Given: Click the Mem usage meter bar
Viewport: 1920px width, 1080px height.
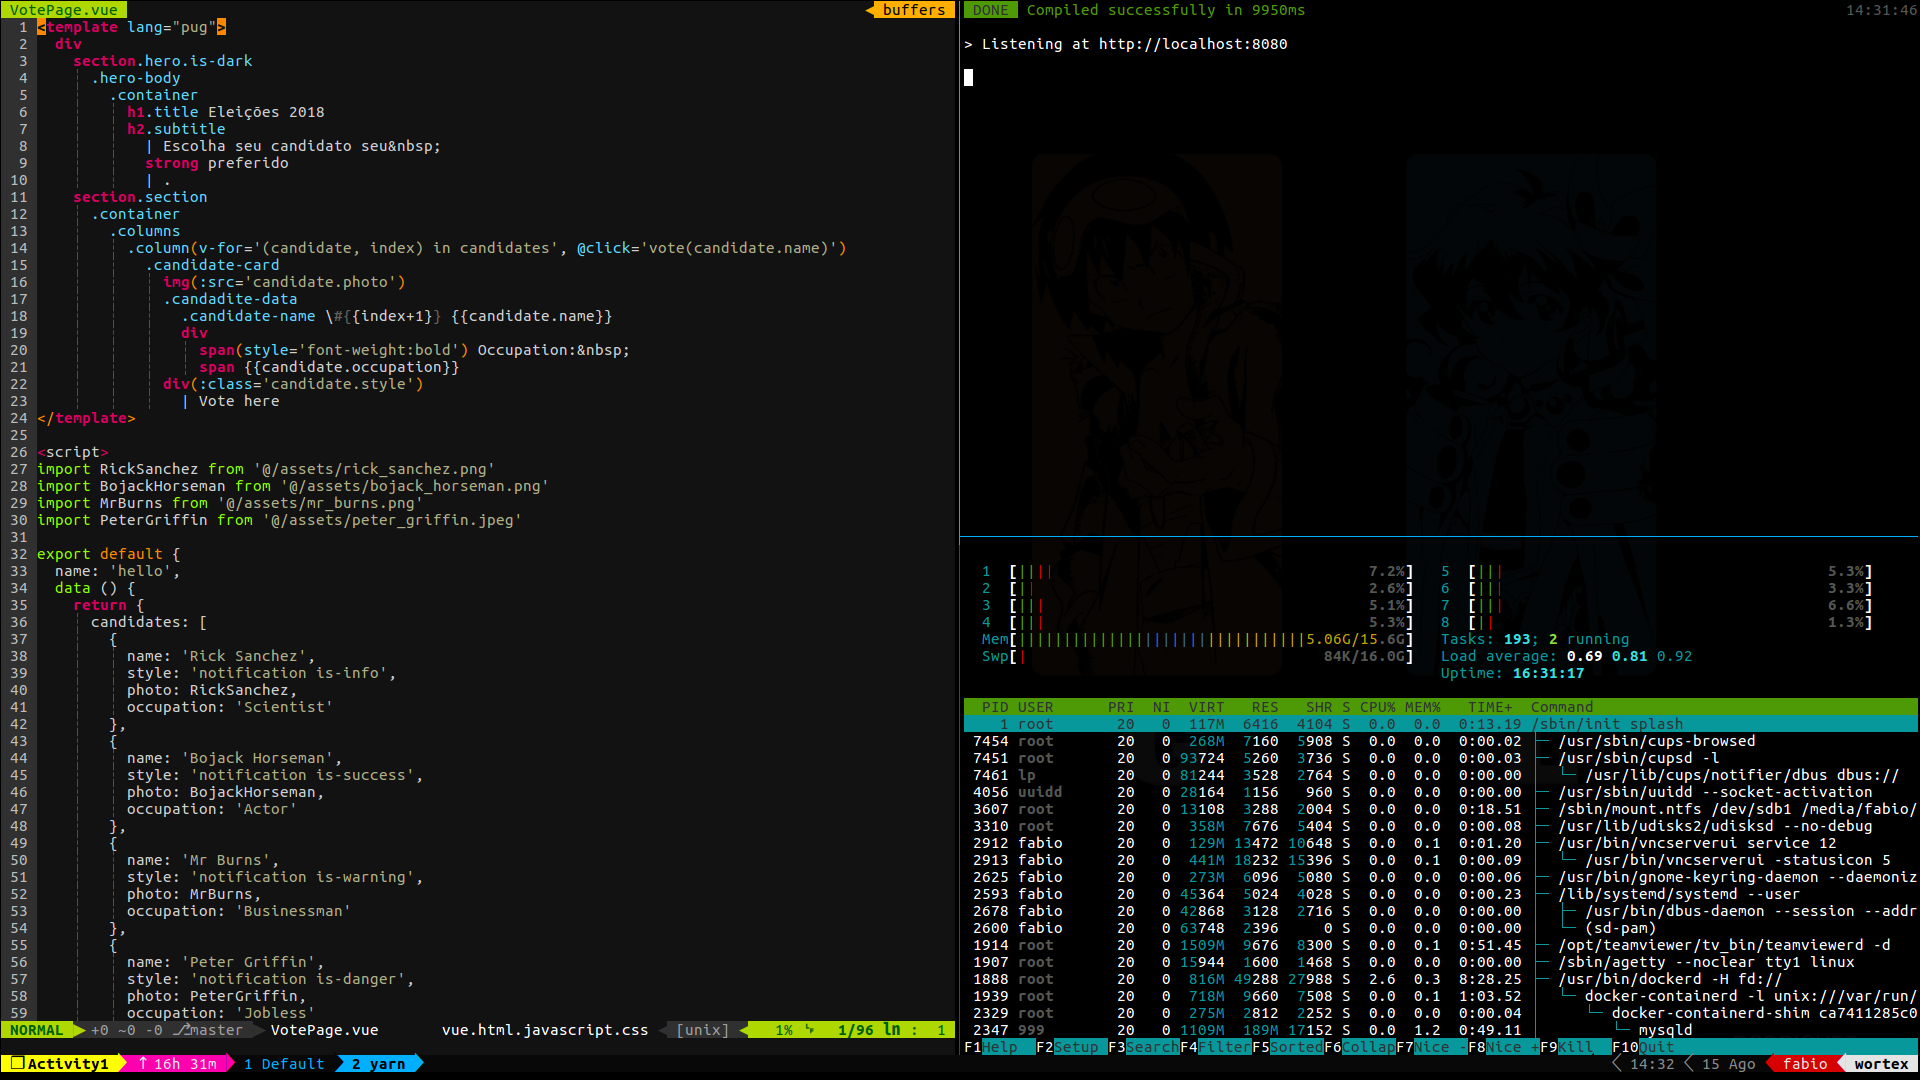Looking at the screenshot, I should [1160, 639].
